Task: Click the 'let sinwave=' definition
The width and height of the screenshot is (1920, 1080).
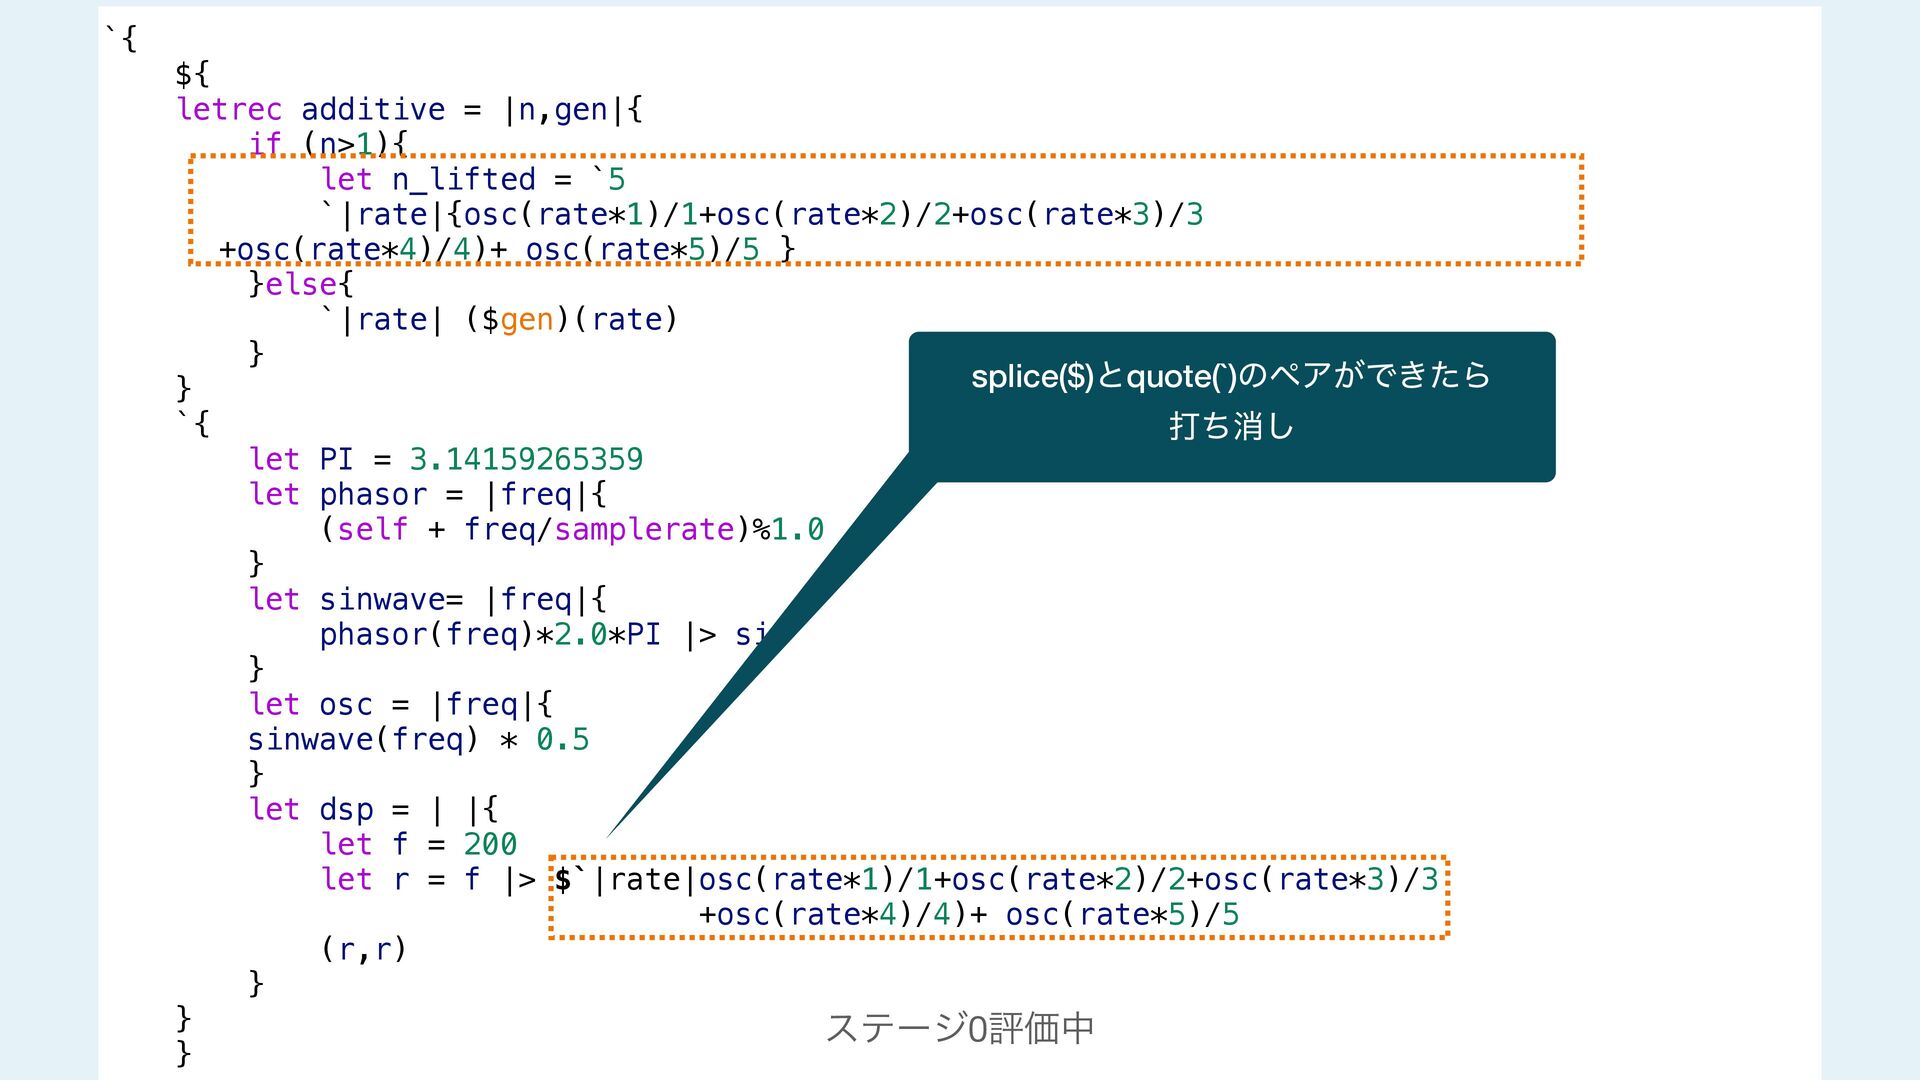Action: pyautogui.click(x=355, y=599)
